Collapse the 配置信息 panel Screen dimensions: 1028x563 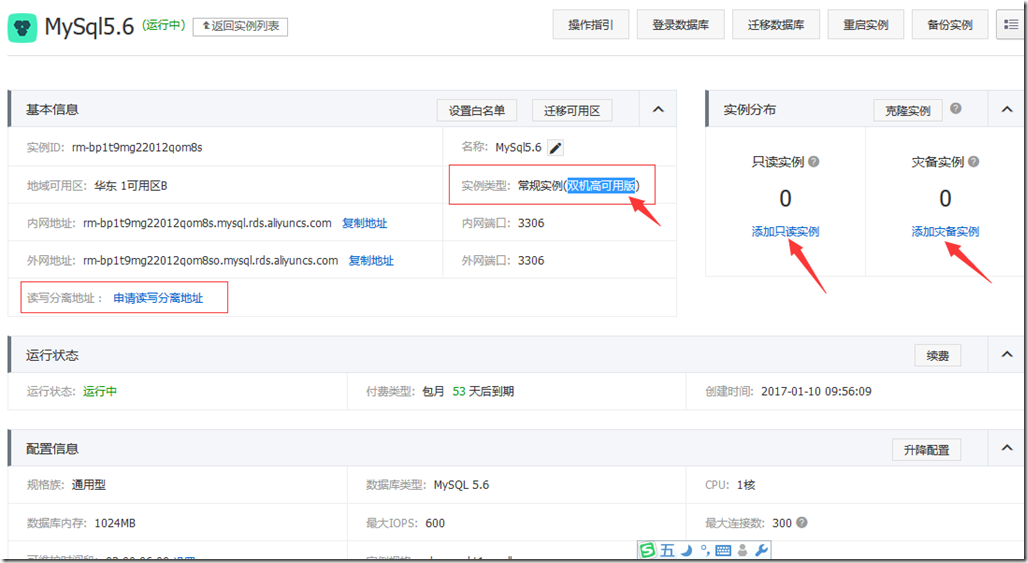click(x=1007, y=448)
